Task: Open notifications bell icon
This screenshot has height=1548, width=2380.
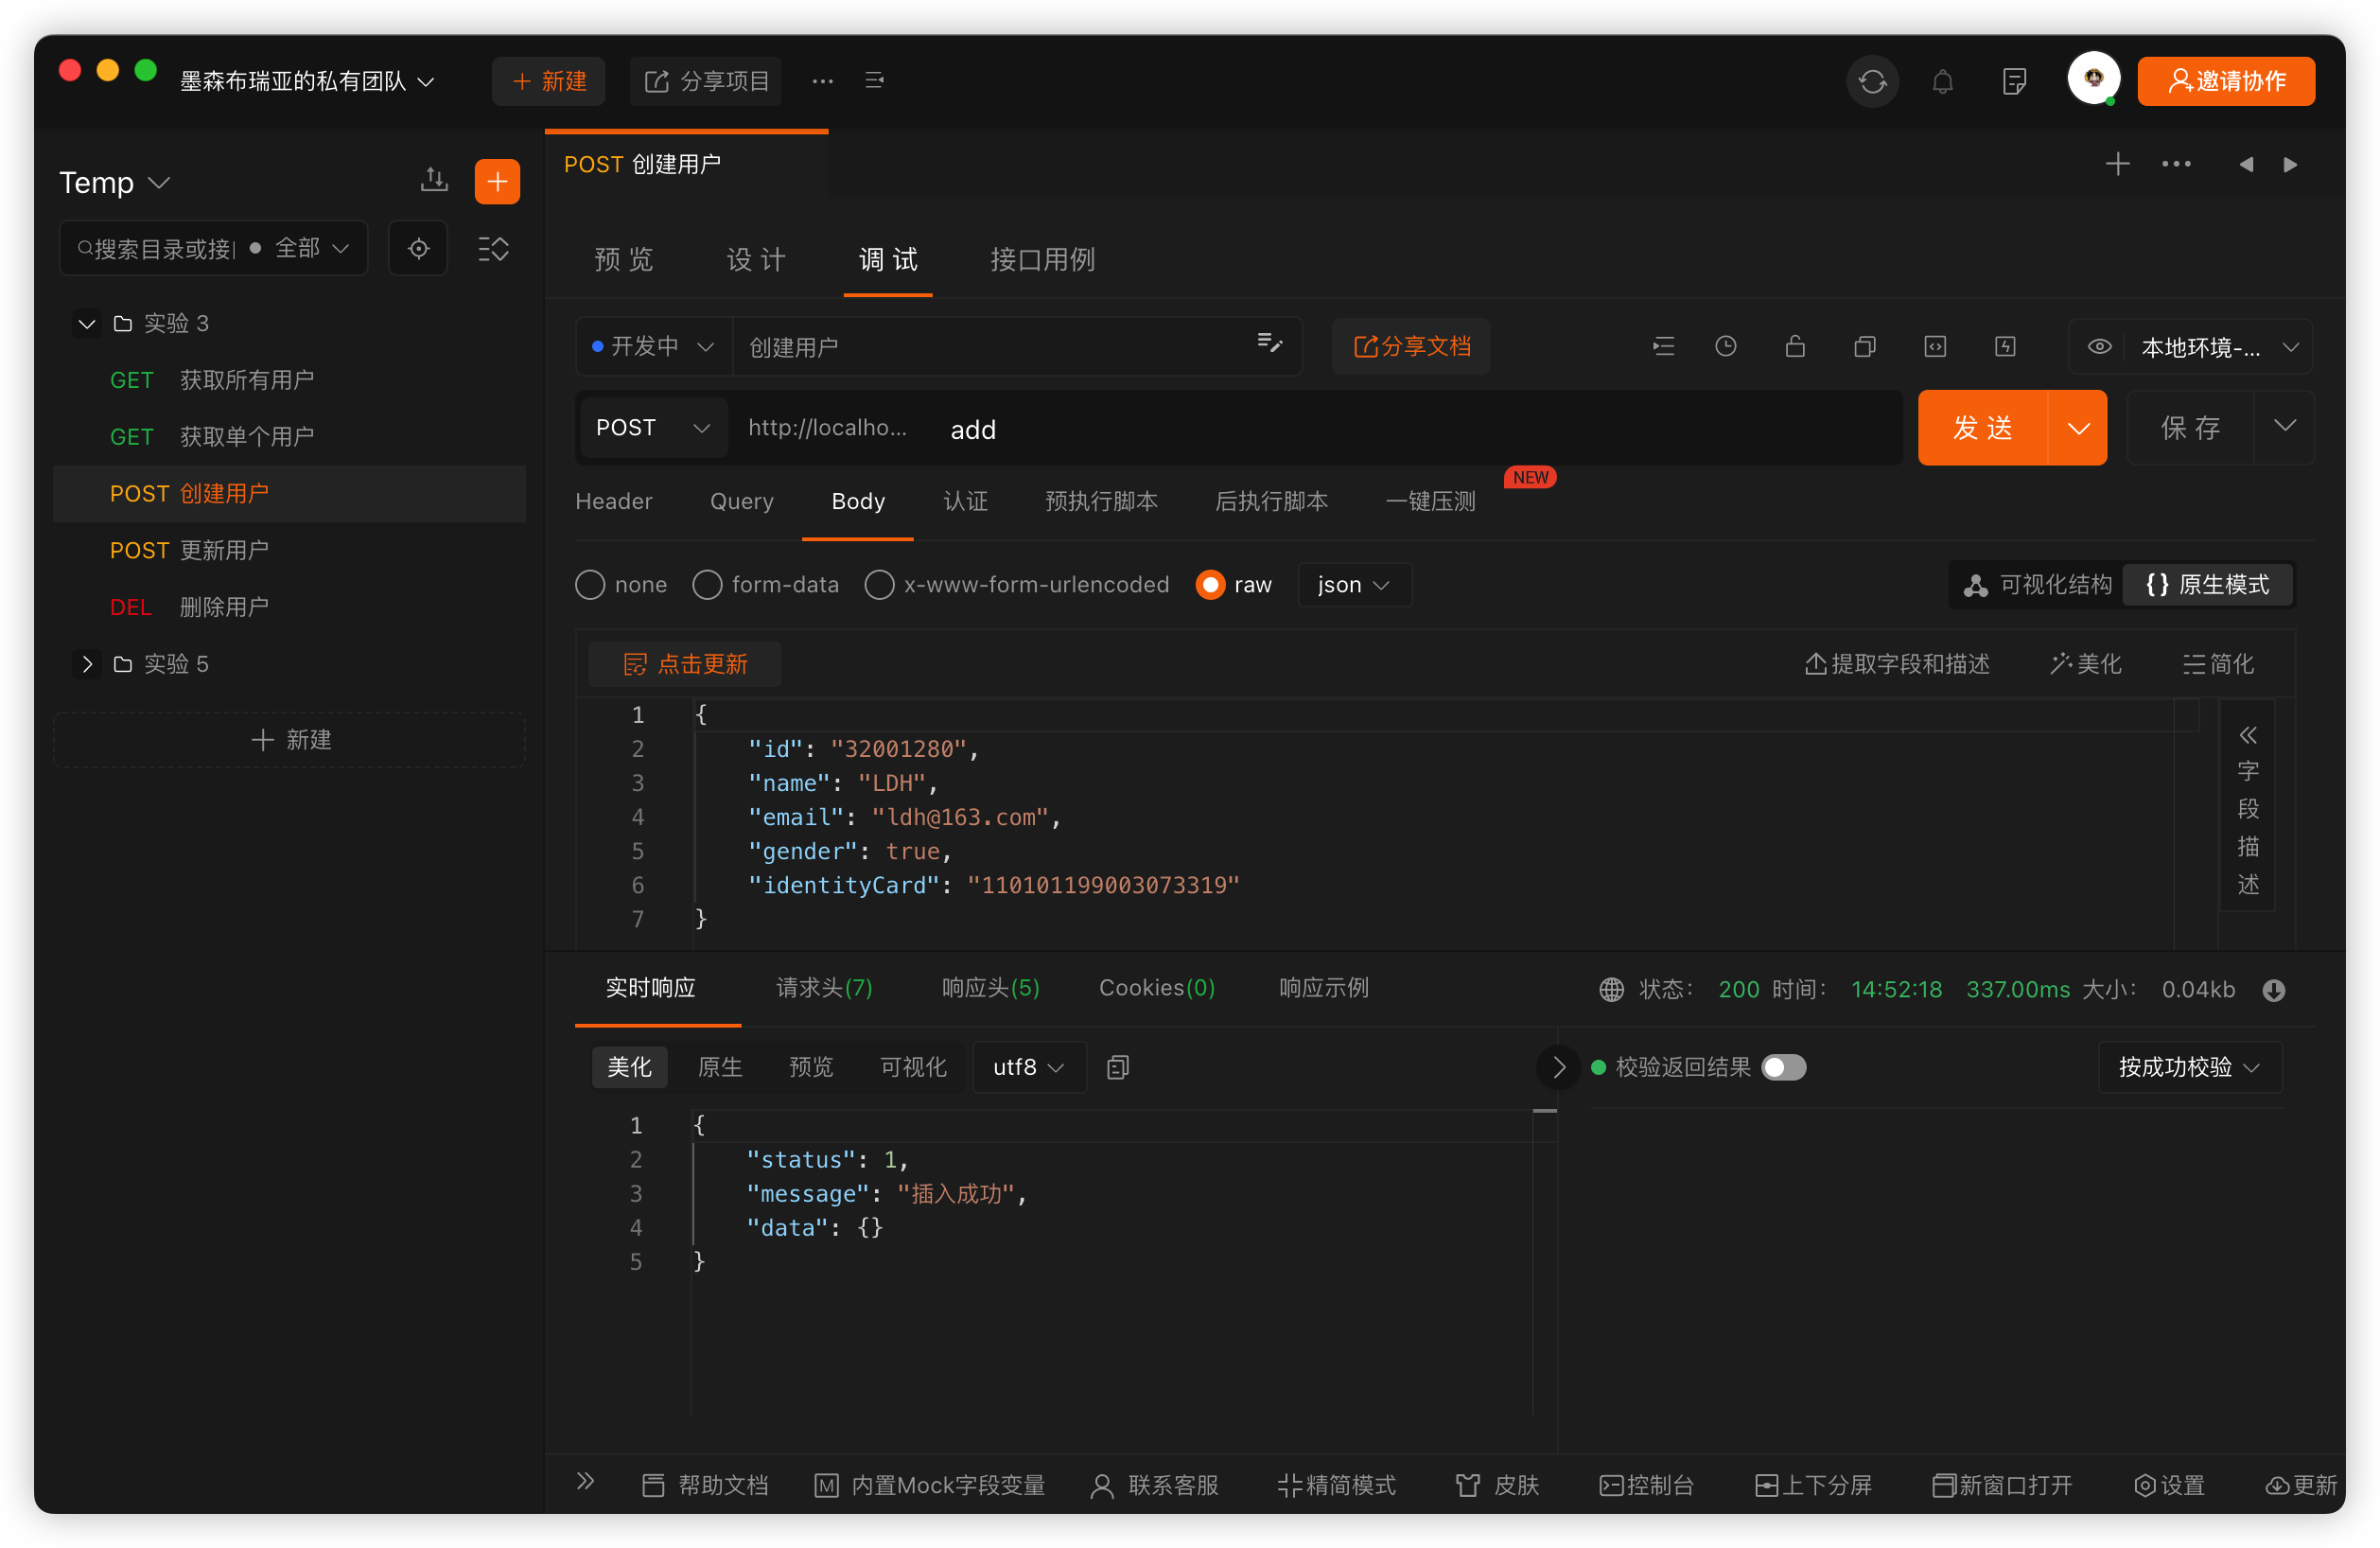Action: click(x=1942, y=81)
